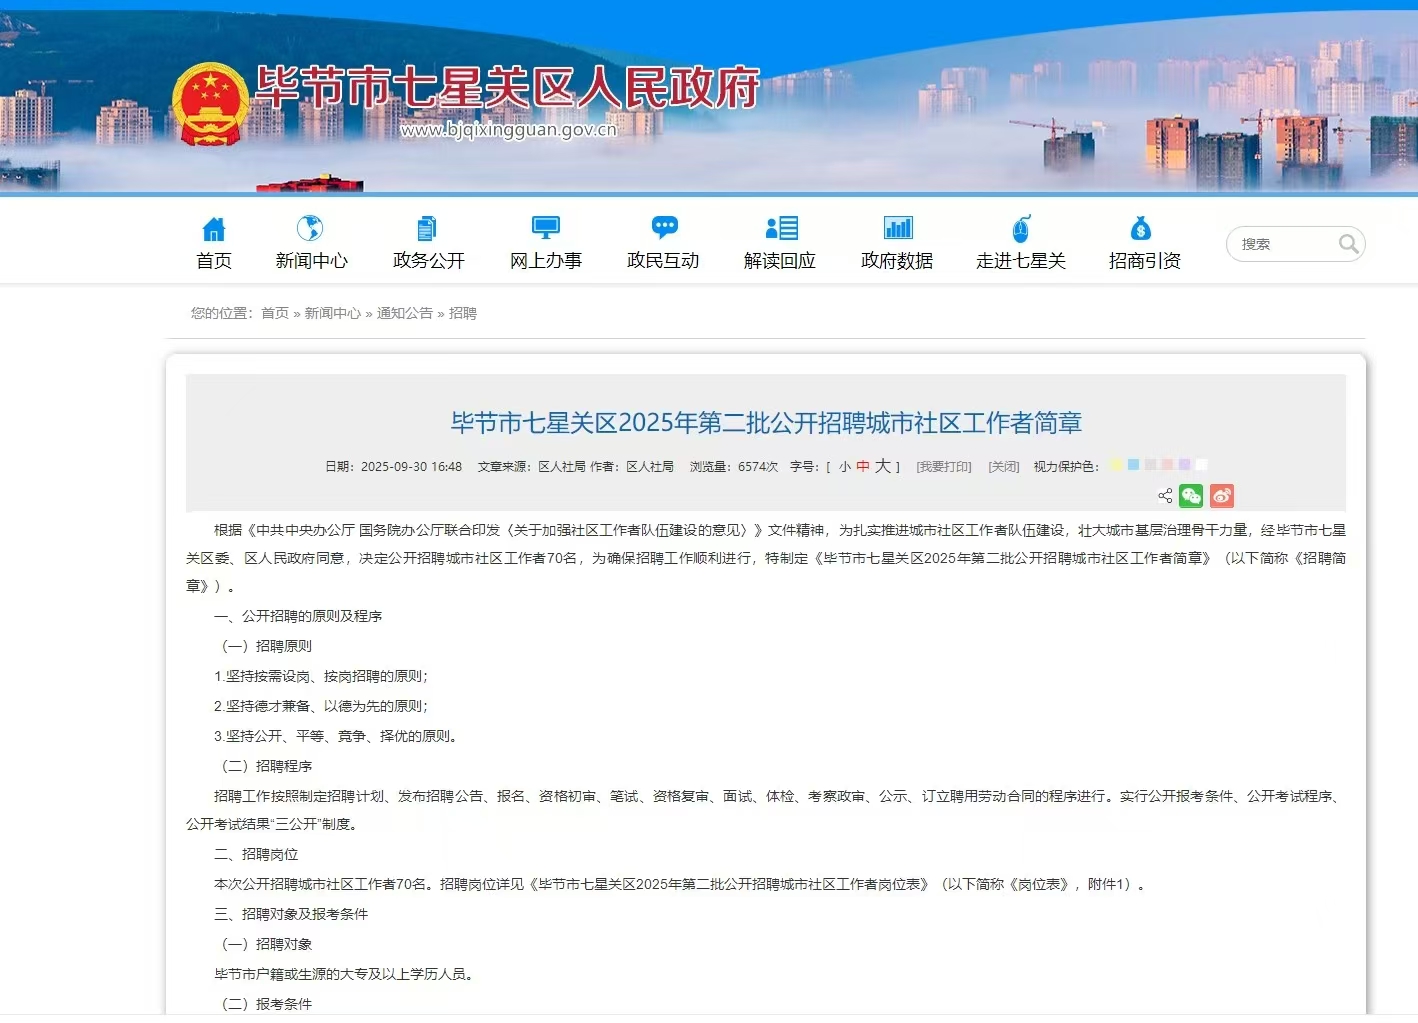Image resolution: width=1418 pixels, height=1023 pixels.
Task: Open 通知公告 from the breadcrumb trail
Action: coord(404,313)
